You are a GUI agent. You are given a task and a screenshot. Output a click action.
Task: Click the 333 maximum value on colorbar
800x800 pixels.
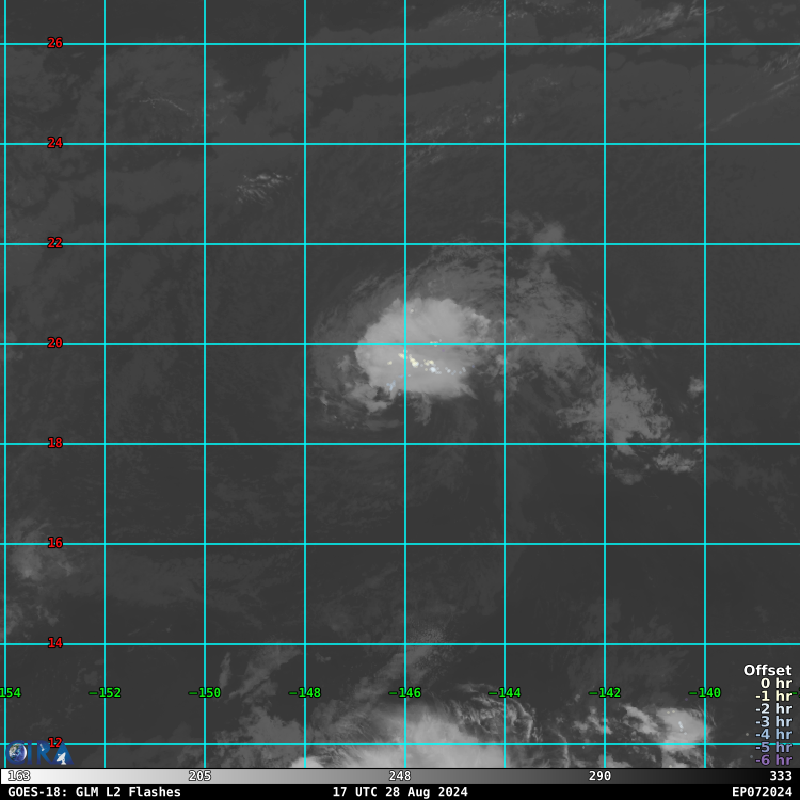[780, 776]
